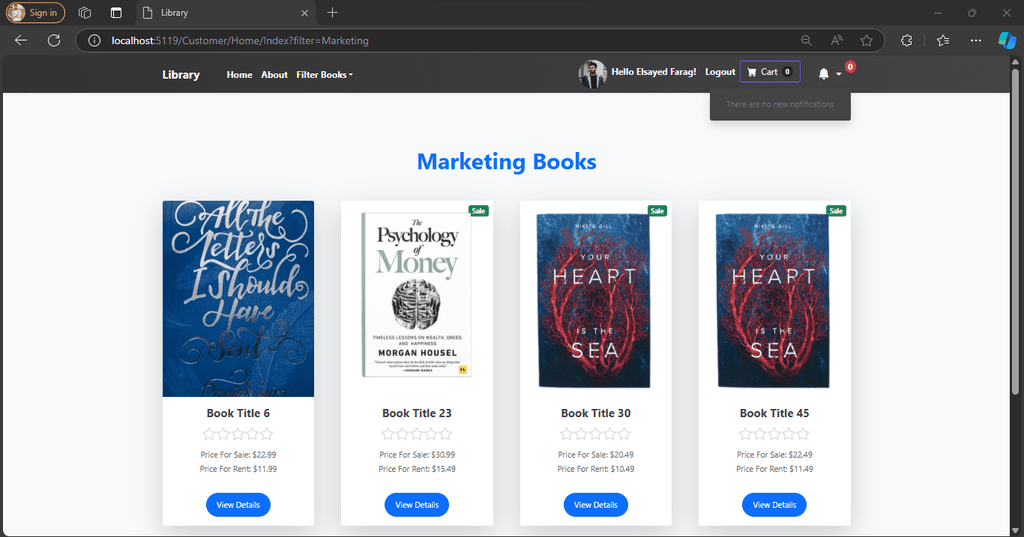1024x537 pixels.
Task: Click the Logout link
Action: click(720, 72)
